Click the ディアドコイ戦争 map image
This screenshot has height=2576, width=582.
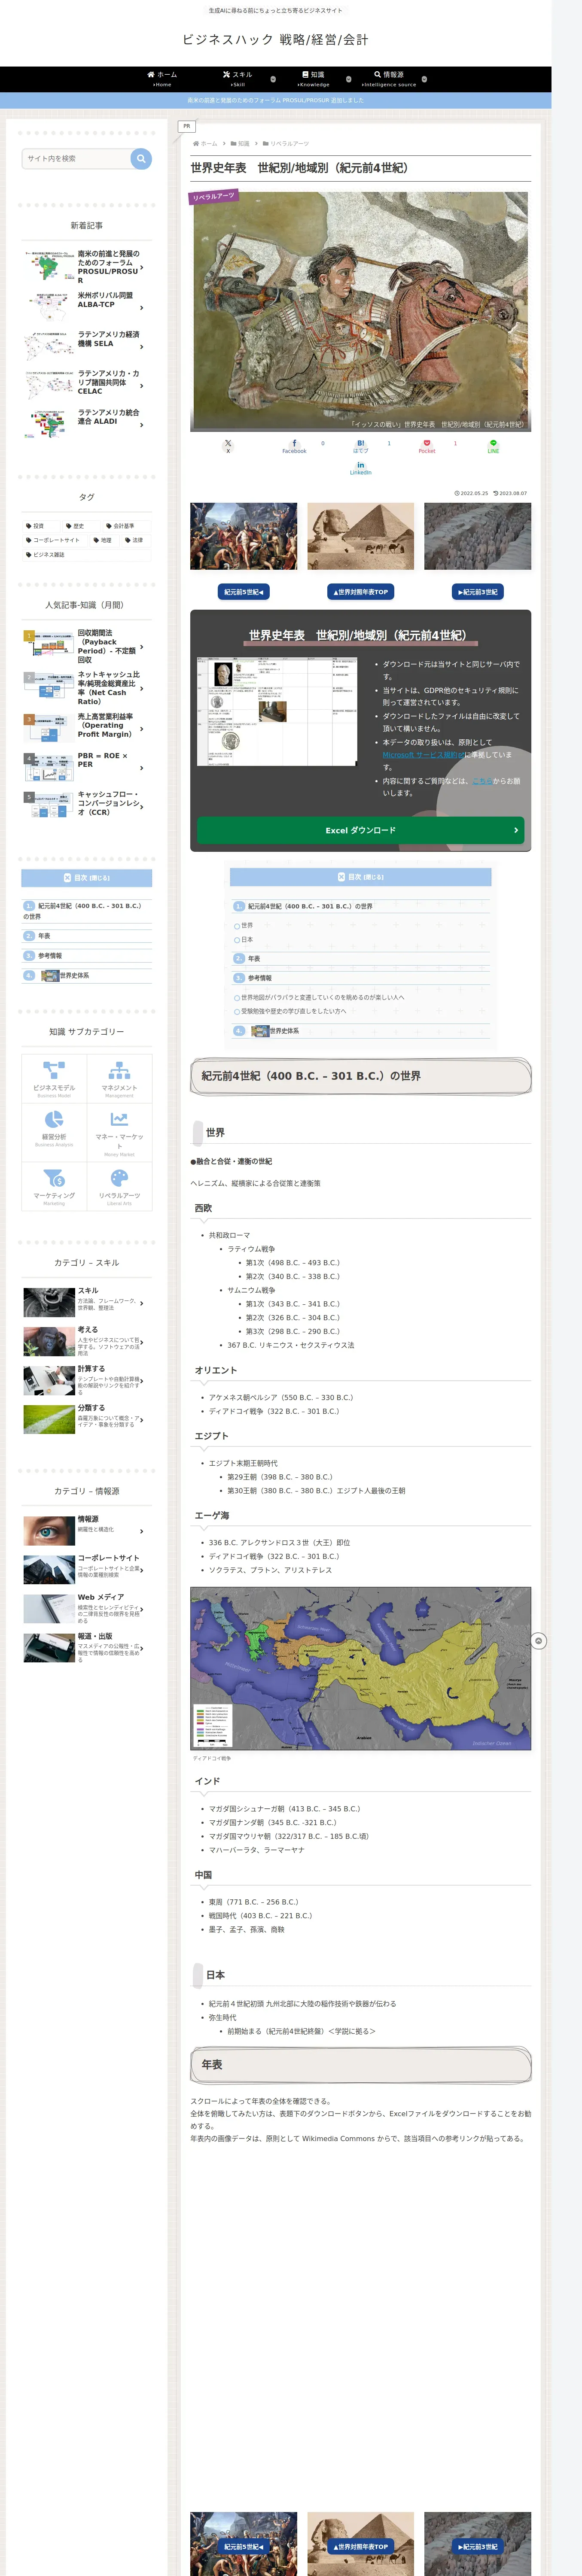360,1669
